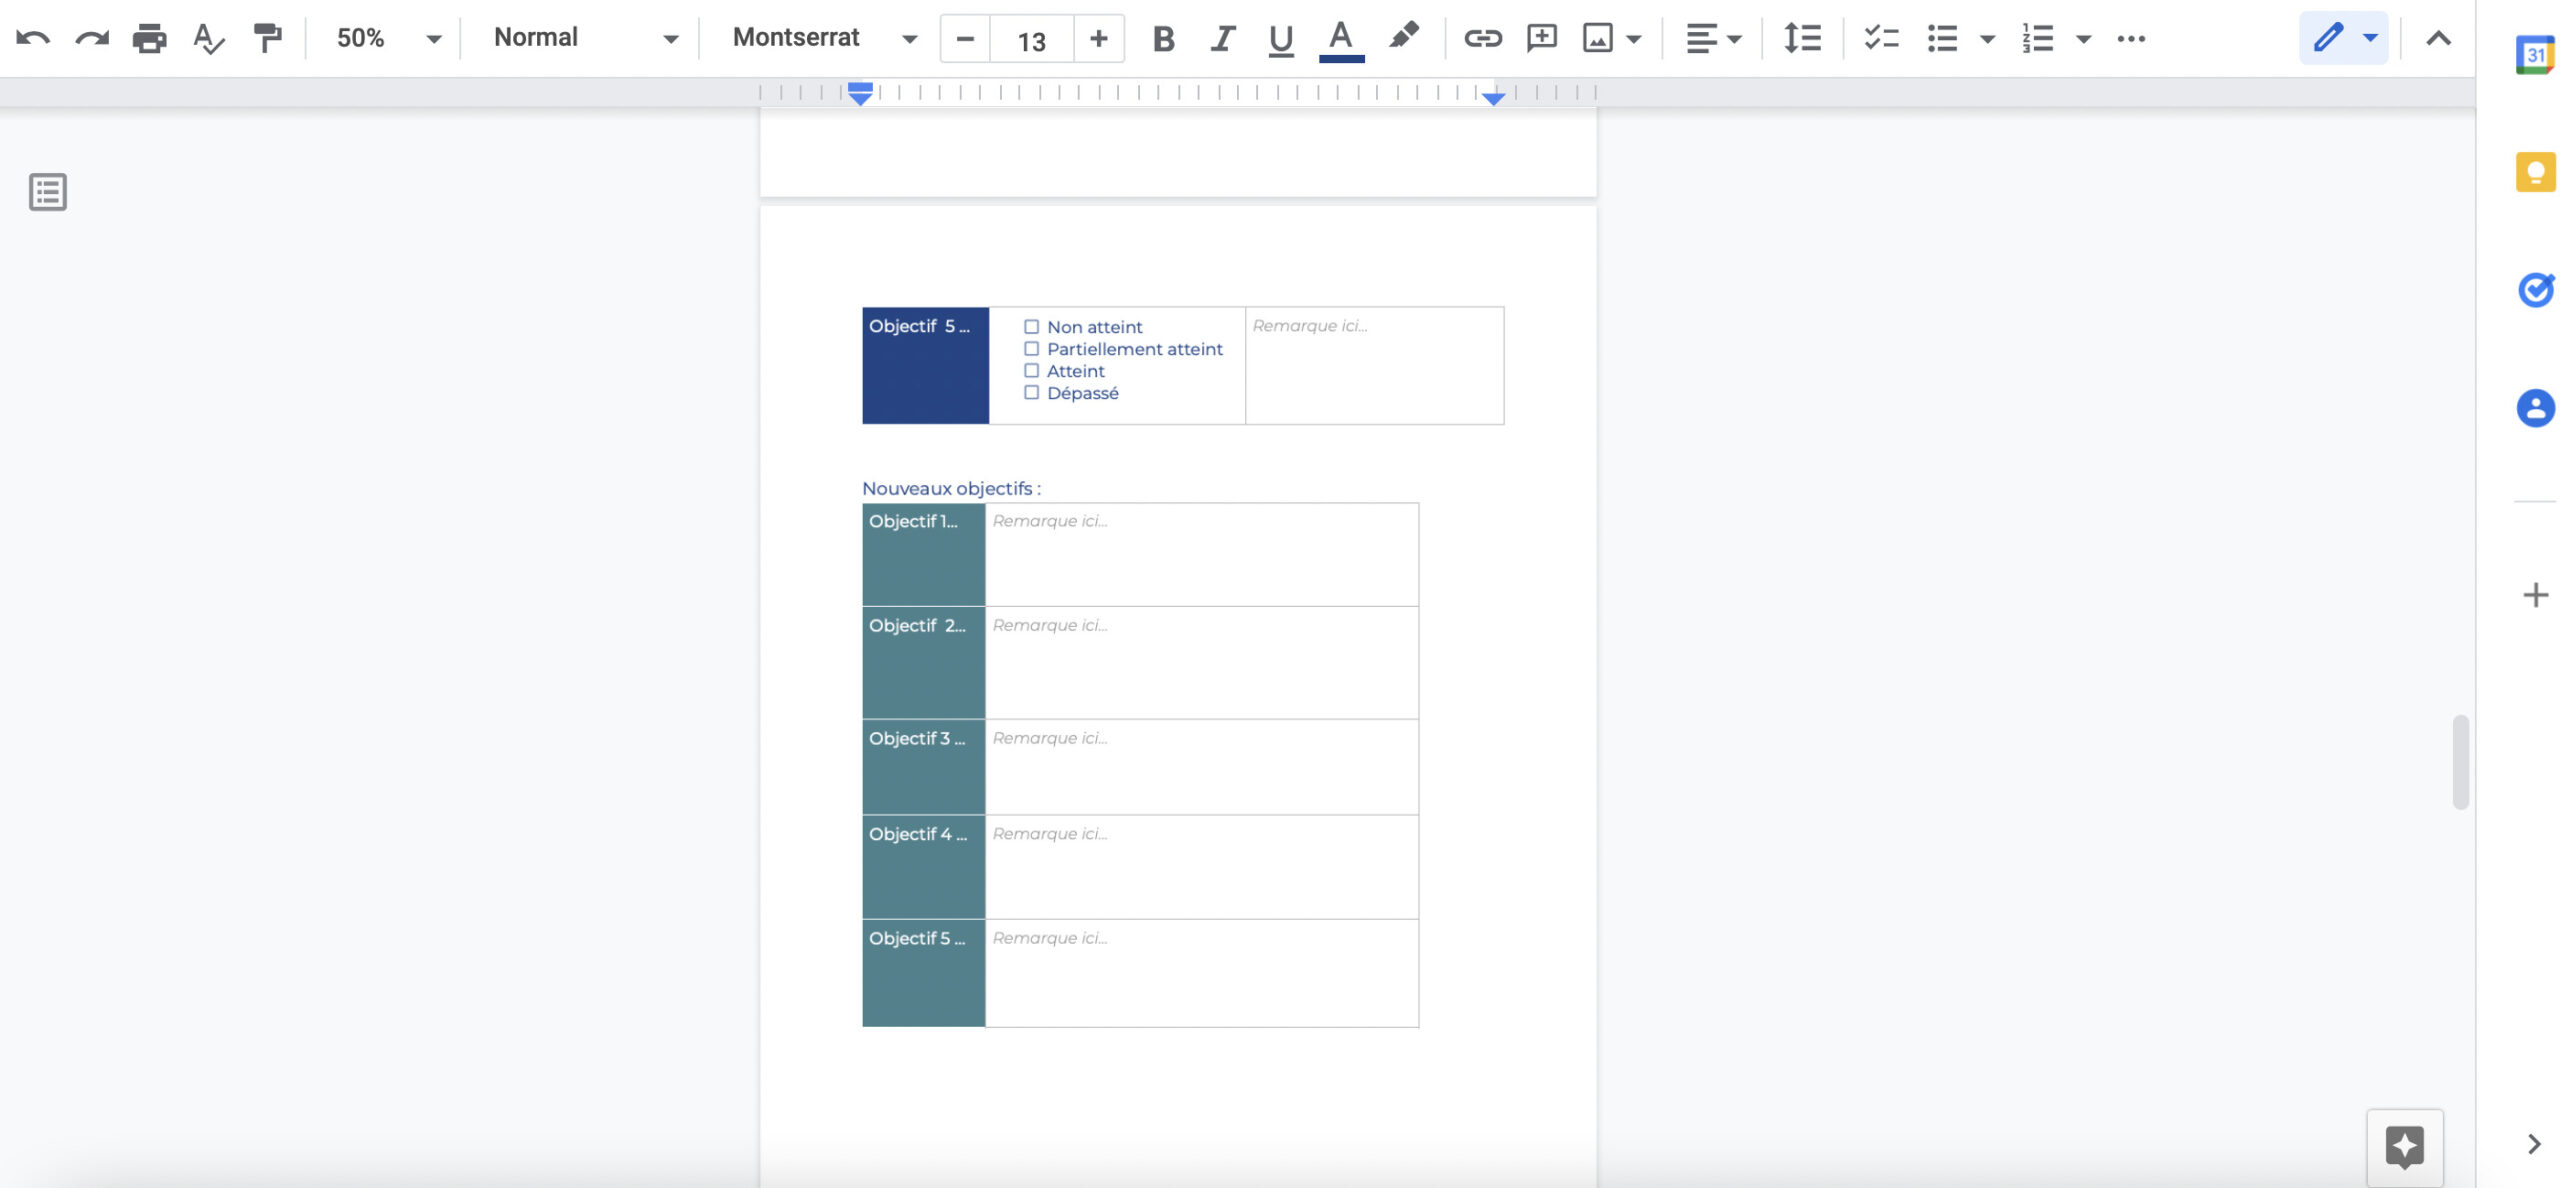The width and height of the screenshot is (2560, 1188).
Task: Open the highlight color marker tool
Action: tap(1404, 38)
